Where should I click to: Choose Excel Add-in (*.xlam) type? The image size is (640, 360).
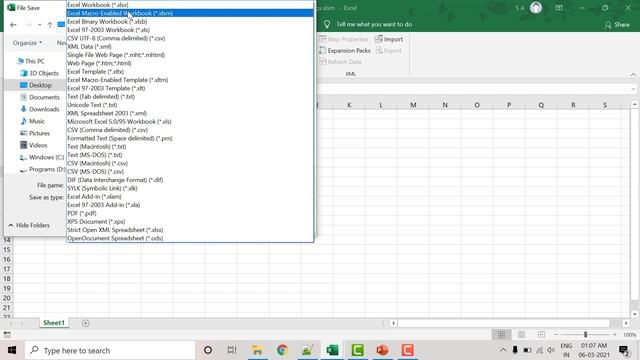(x=190, y=196)
